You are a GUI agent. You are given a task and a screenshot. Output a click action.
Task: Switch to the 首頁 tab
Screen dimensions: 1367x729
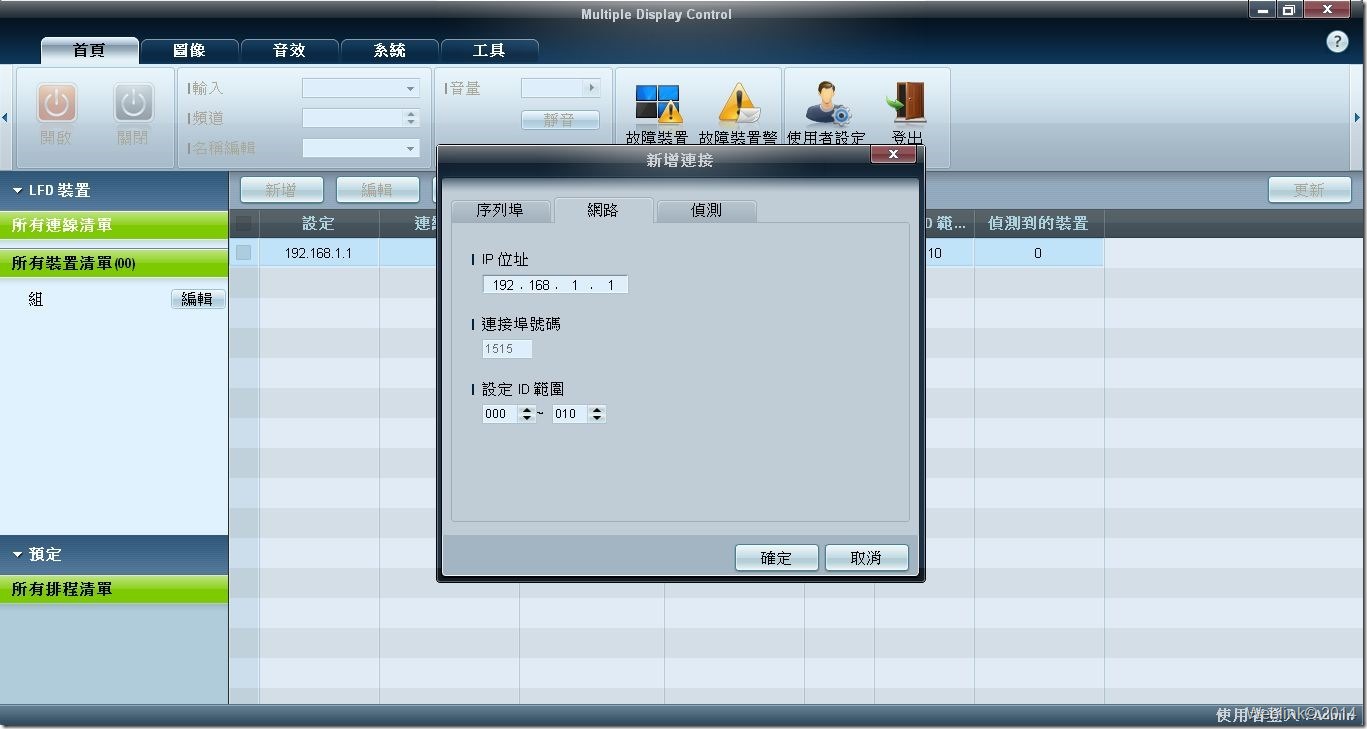click(x=89, y=50)
